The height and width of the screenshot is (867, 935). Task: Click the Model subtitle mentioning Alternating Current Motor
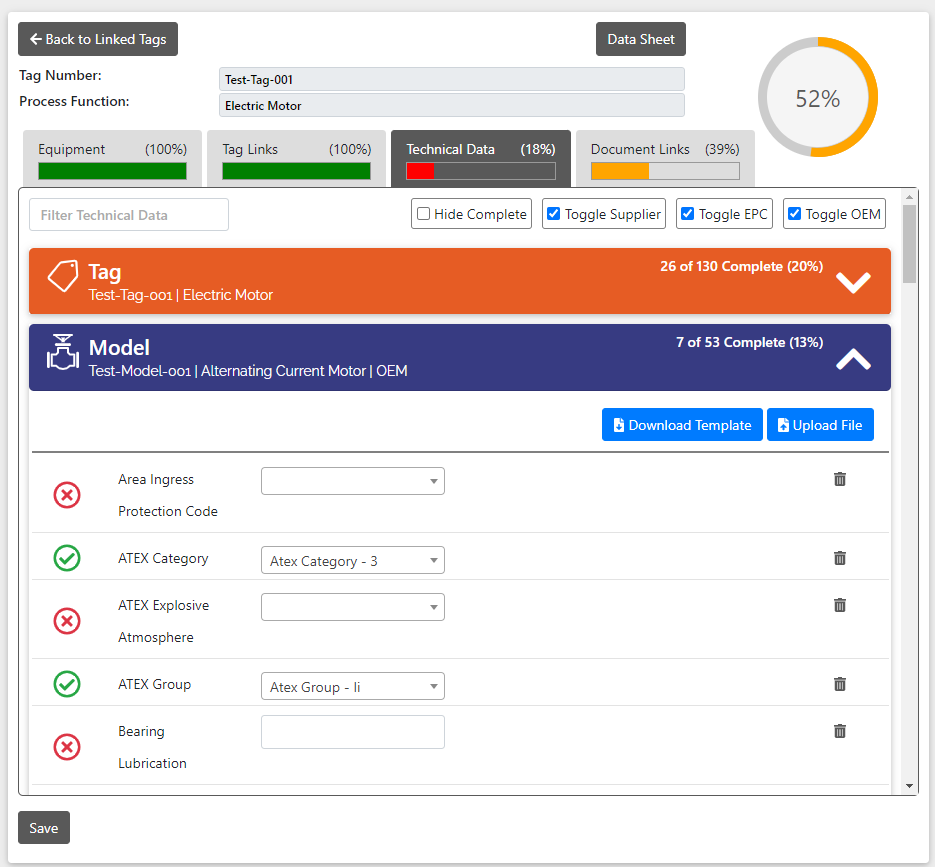tap(248, 371)
